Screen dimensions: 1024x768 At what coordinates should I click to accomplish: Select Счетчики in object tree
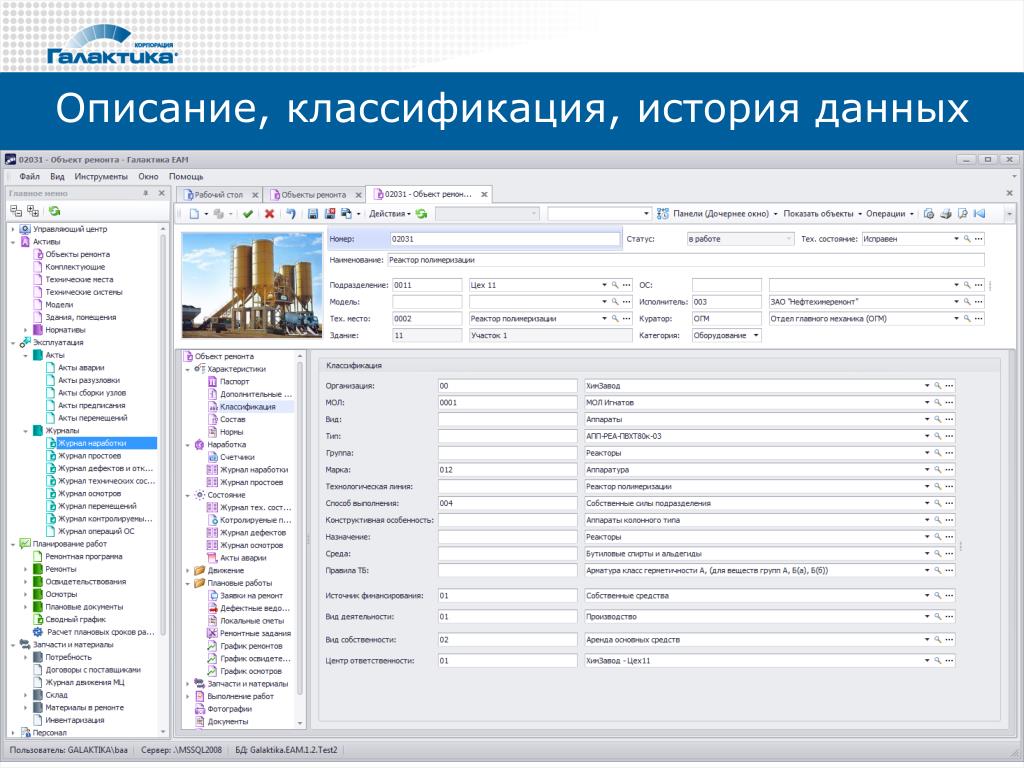[x=237, y=458]
